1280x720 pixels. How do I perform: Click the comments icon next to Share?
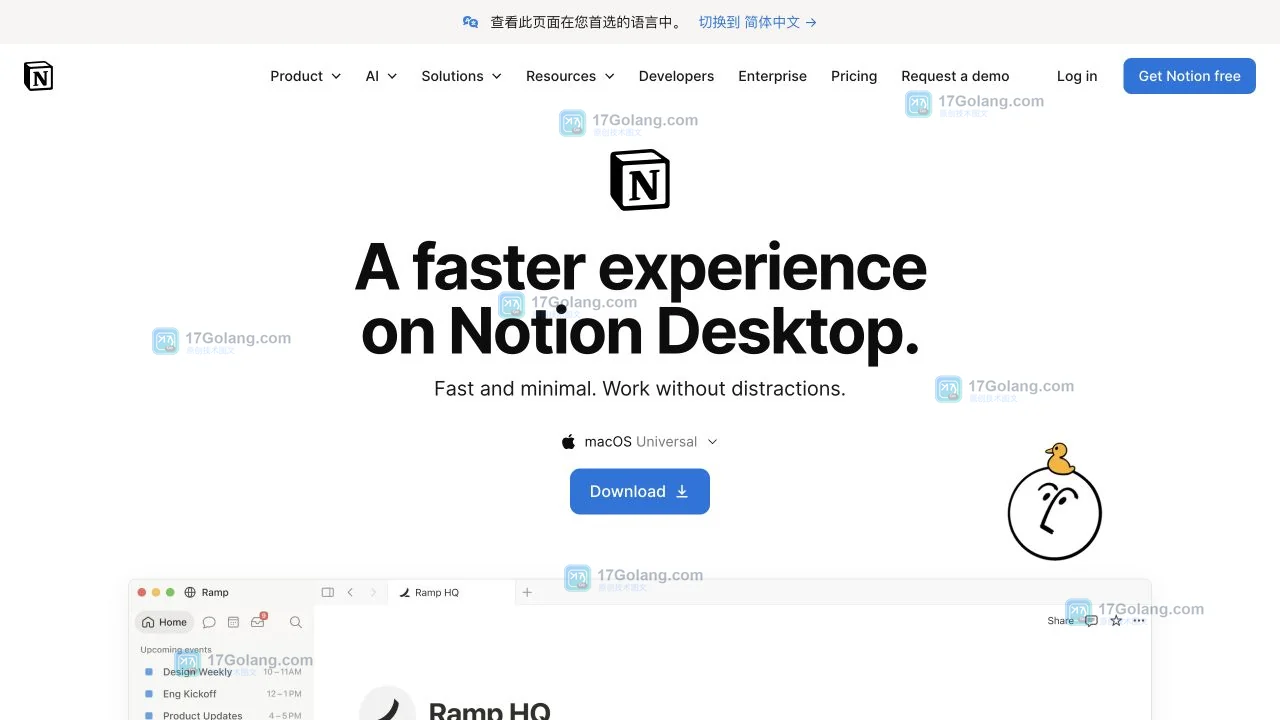(1091, 621)
